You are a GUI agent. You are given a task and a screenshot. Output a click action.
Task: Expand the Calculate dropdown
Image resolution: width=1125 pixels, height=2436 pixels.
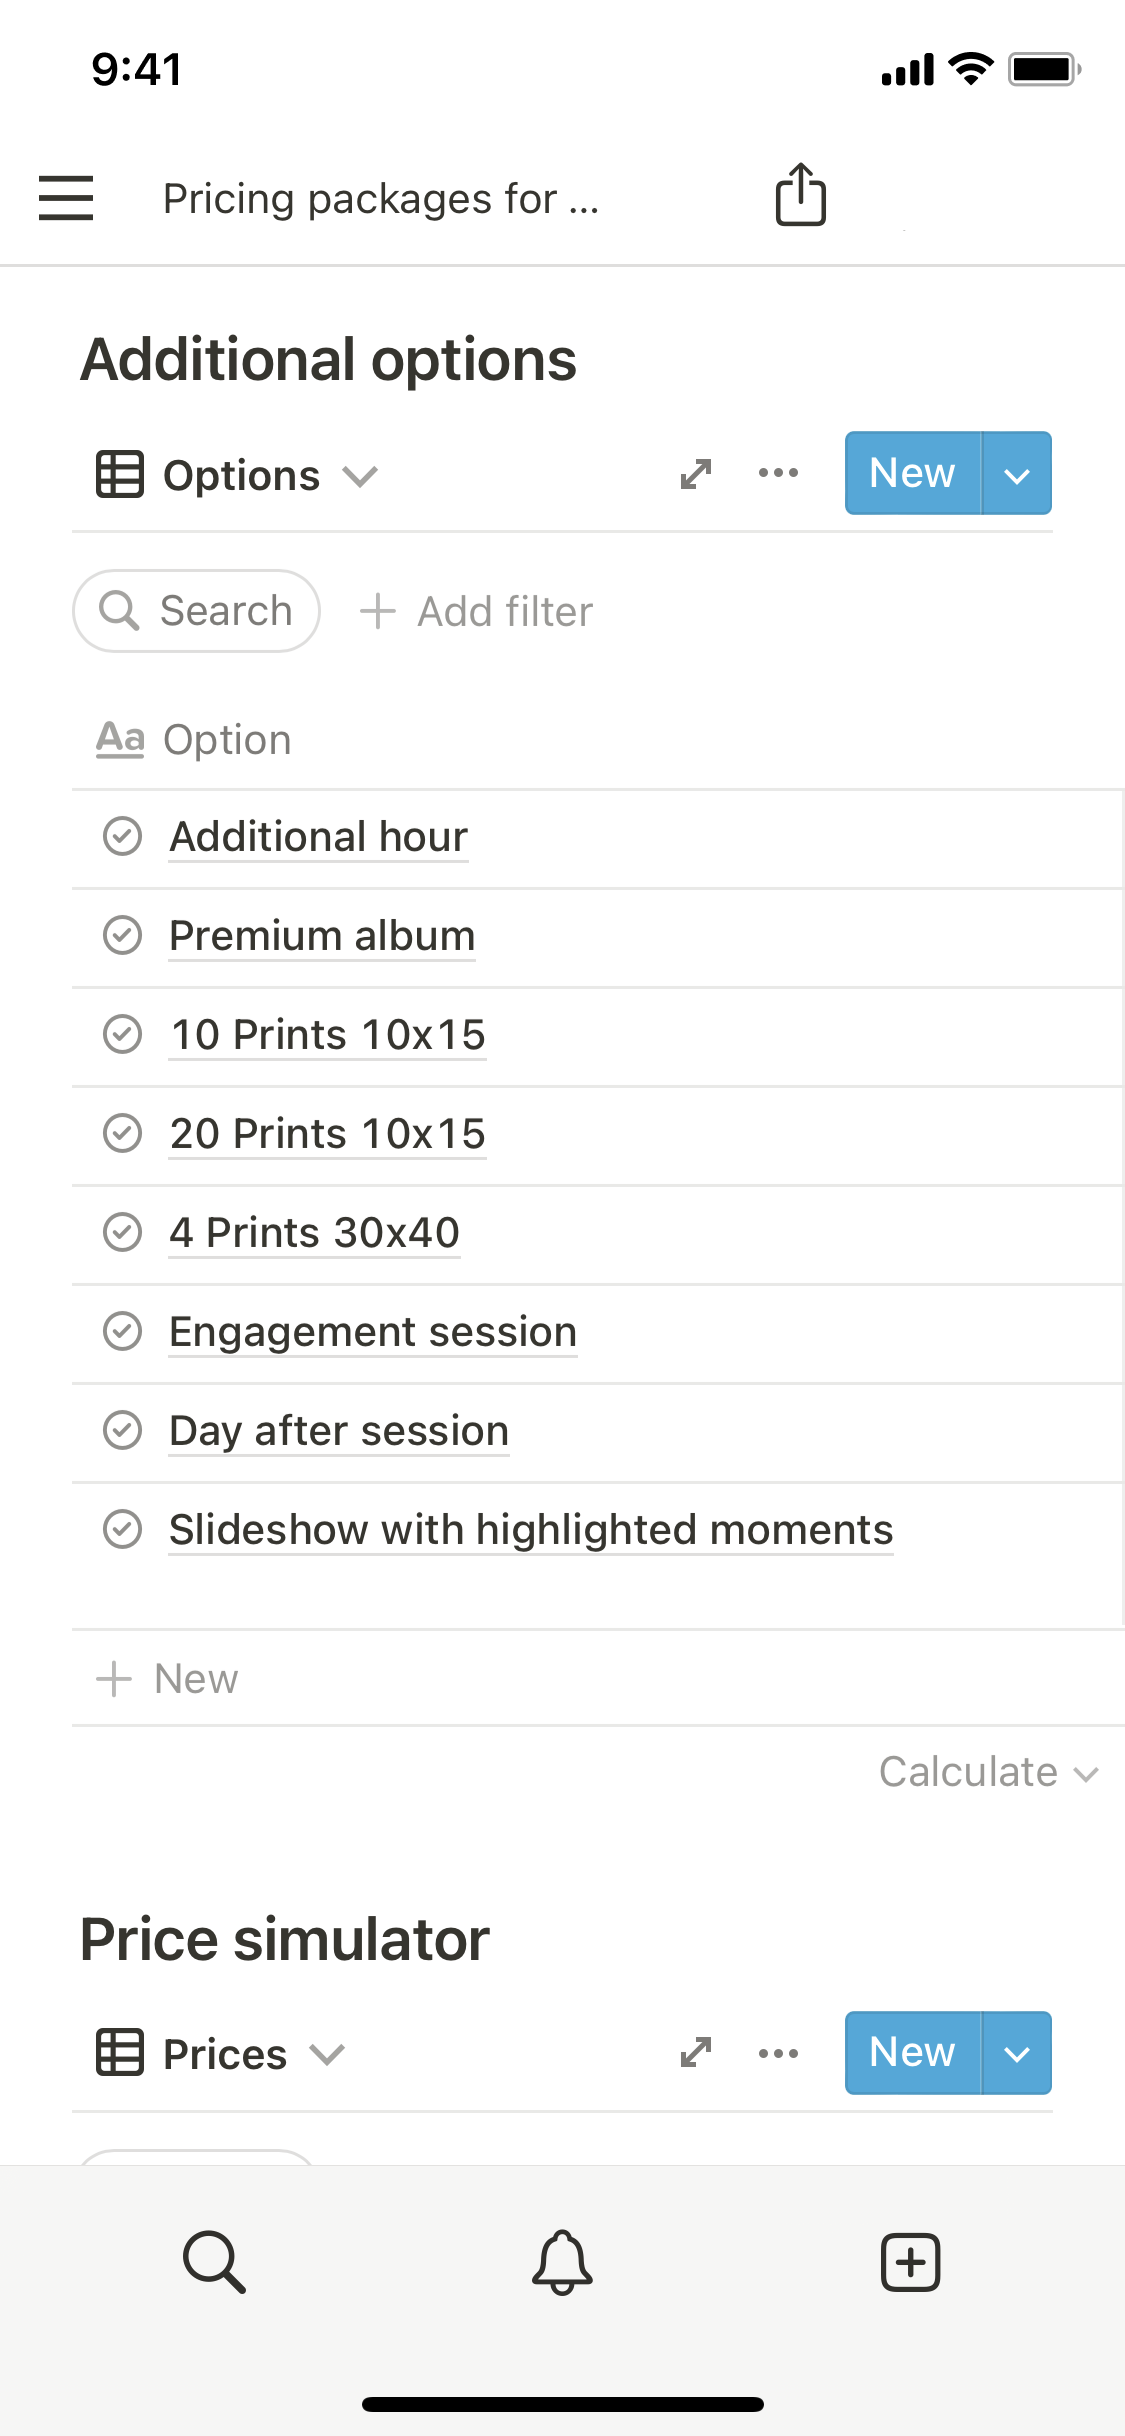point(988,1772)
